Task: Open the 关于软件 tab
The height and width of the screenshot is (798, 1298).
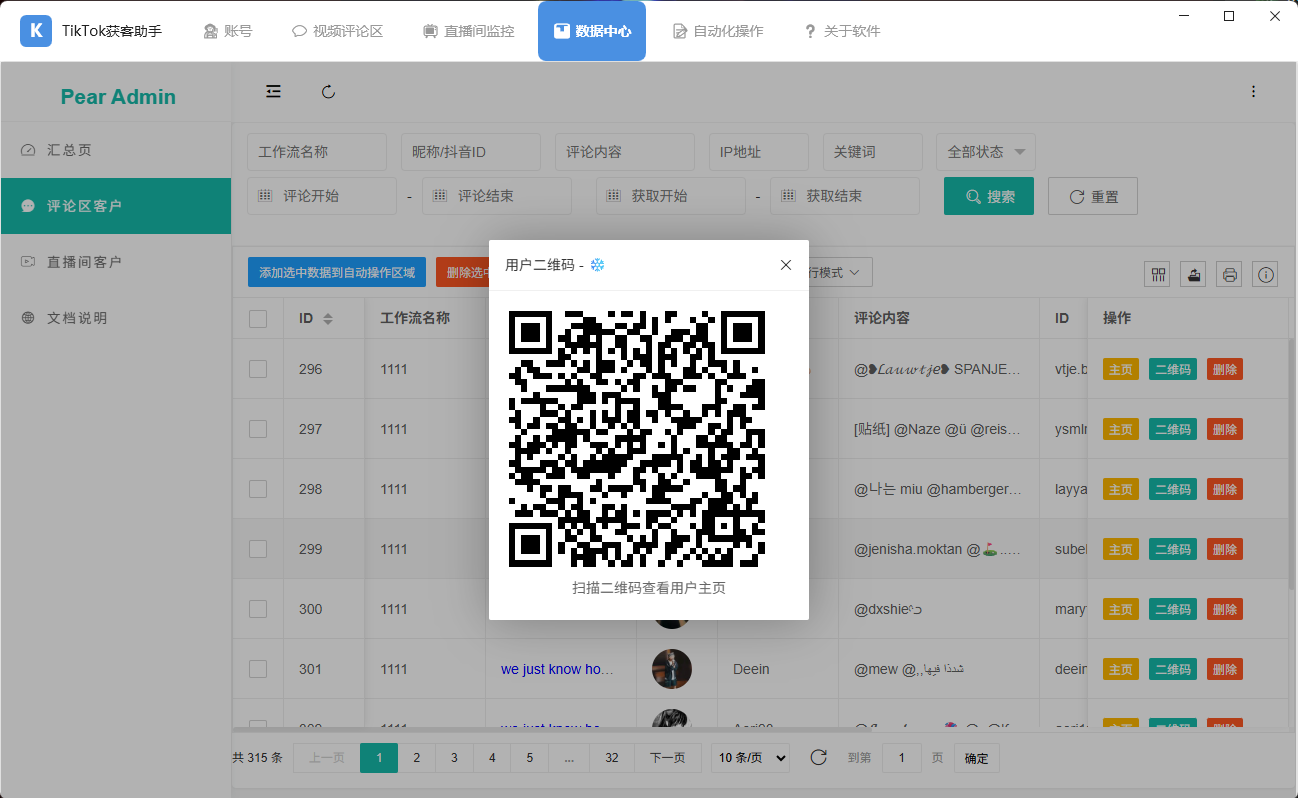Action: coord(842,31)
